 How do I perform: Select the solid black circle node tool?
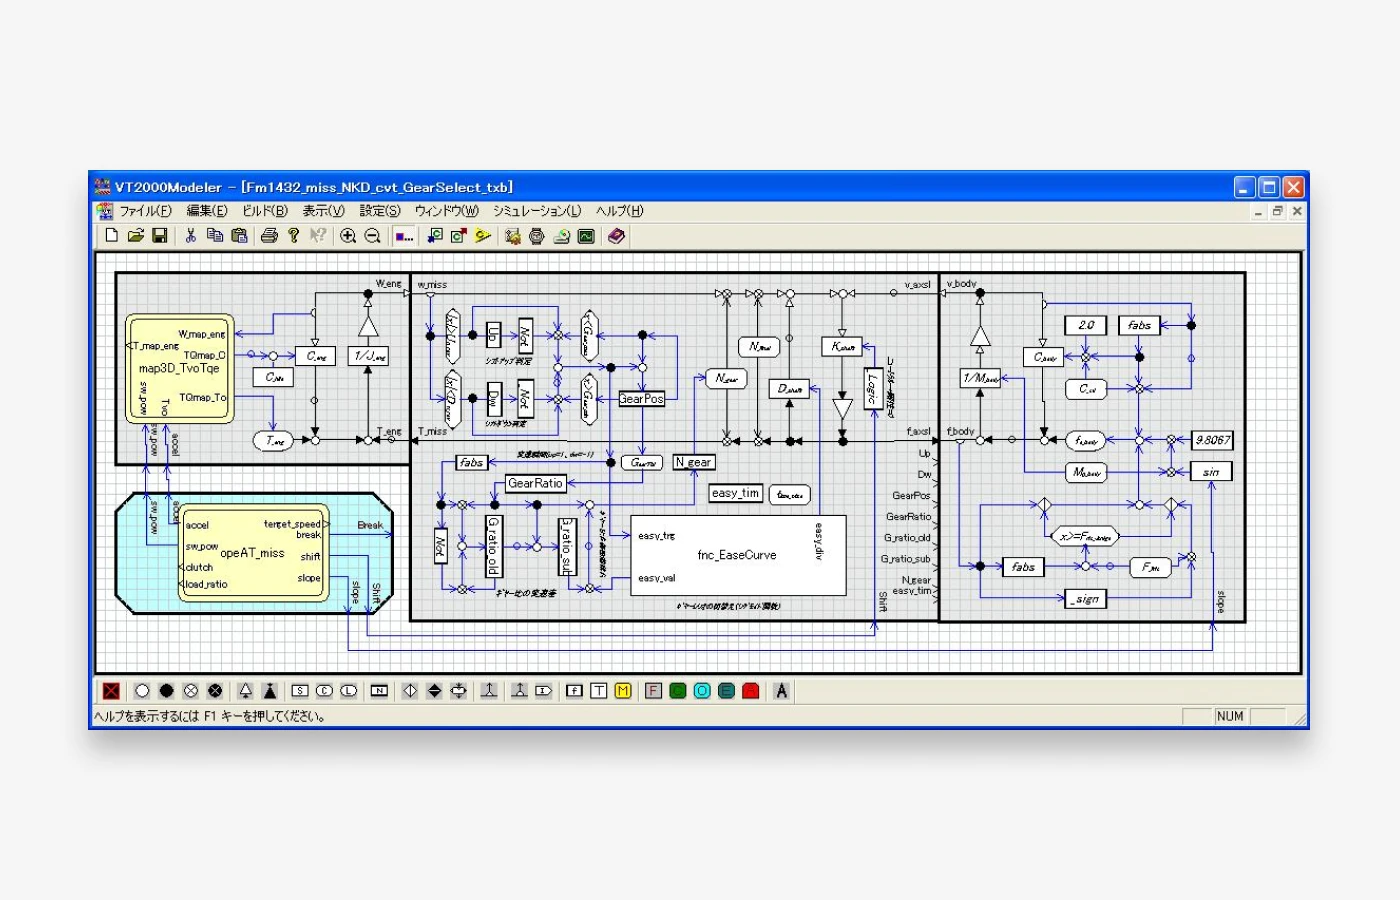coord(166,691)
